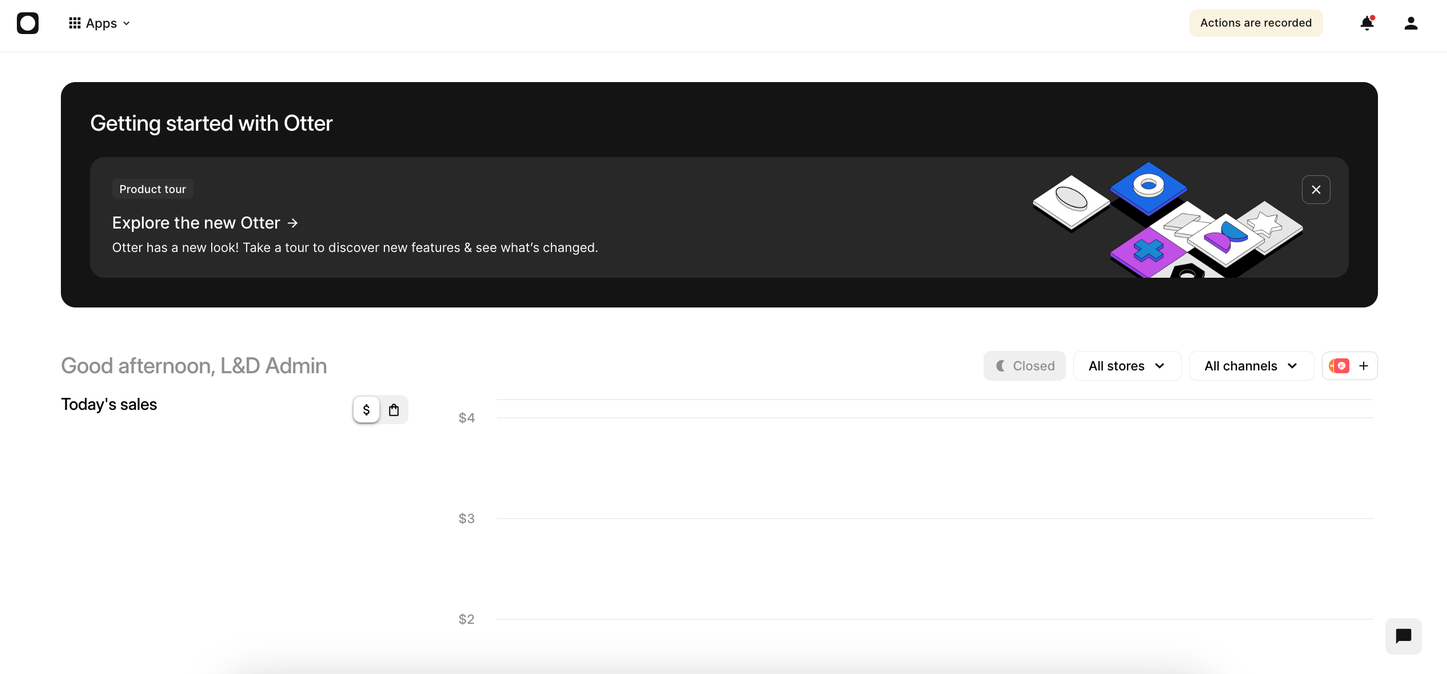Open the Apps grid menu
The width and height of the screenshot is (1447, 674).
click(x=75, y=23)
